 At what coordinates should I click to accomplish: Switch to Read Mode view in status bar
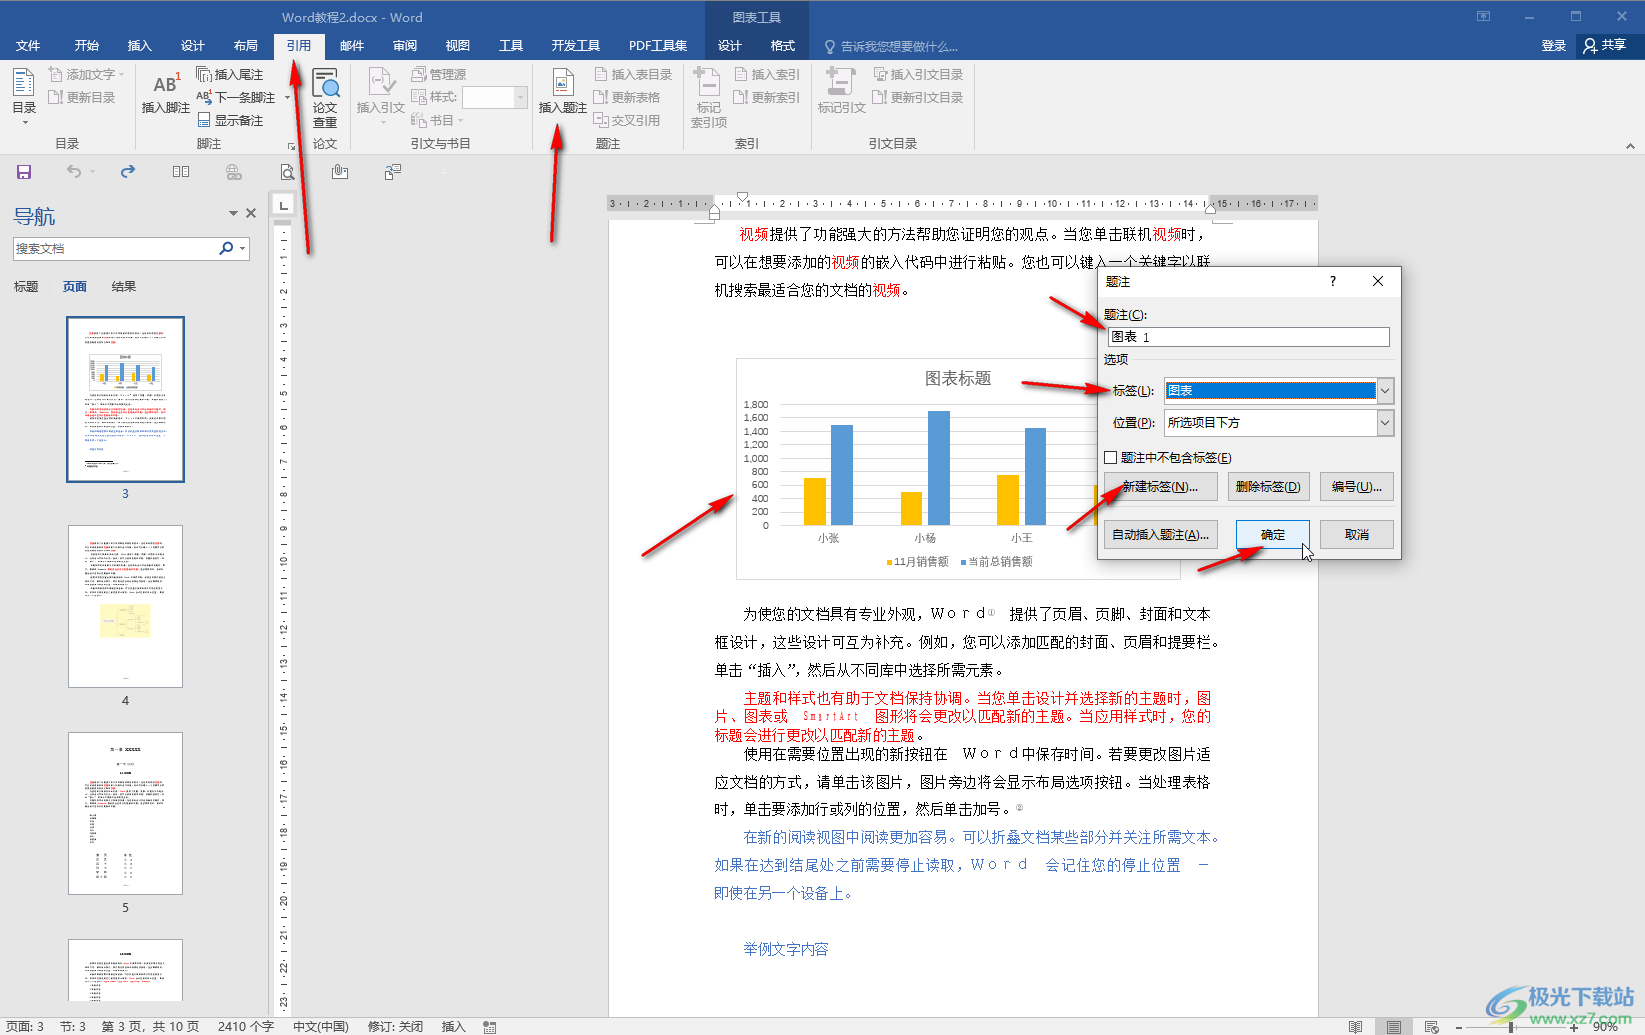(1355, 1027)
